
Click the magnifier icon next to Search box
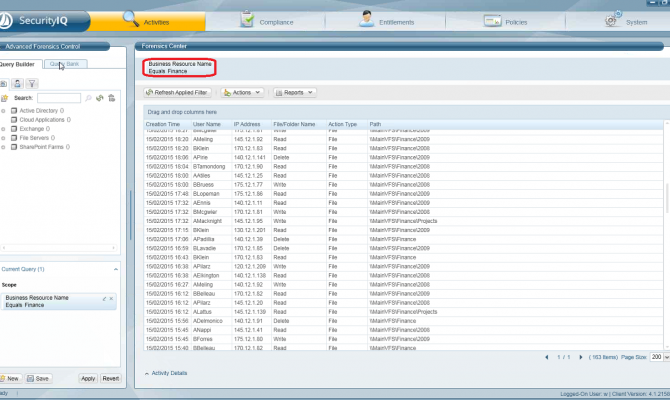[x=88, y=98]
